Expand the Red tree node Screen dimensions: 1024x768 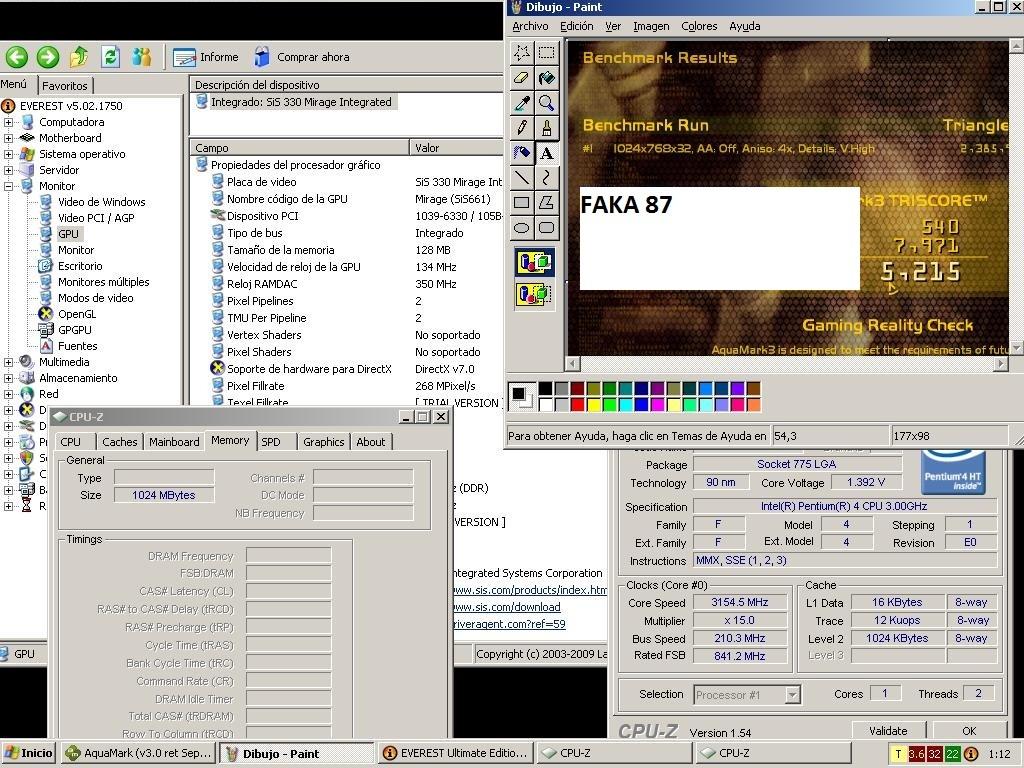tap(8, 394)
